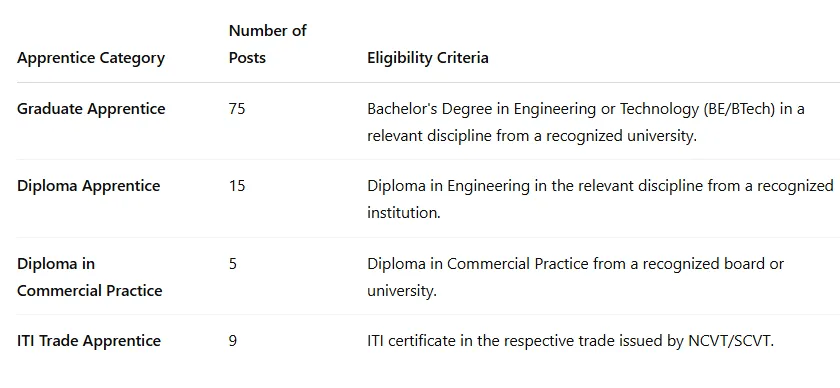Click the Bachelor's Degree eligibility text
This screenshot has height=388, width=840.
click(586, 122)
